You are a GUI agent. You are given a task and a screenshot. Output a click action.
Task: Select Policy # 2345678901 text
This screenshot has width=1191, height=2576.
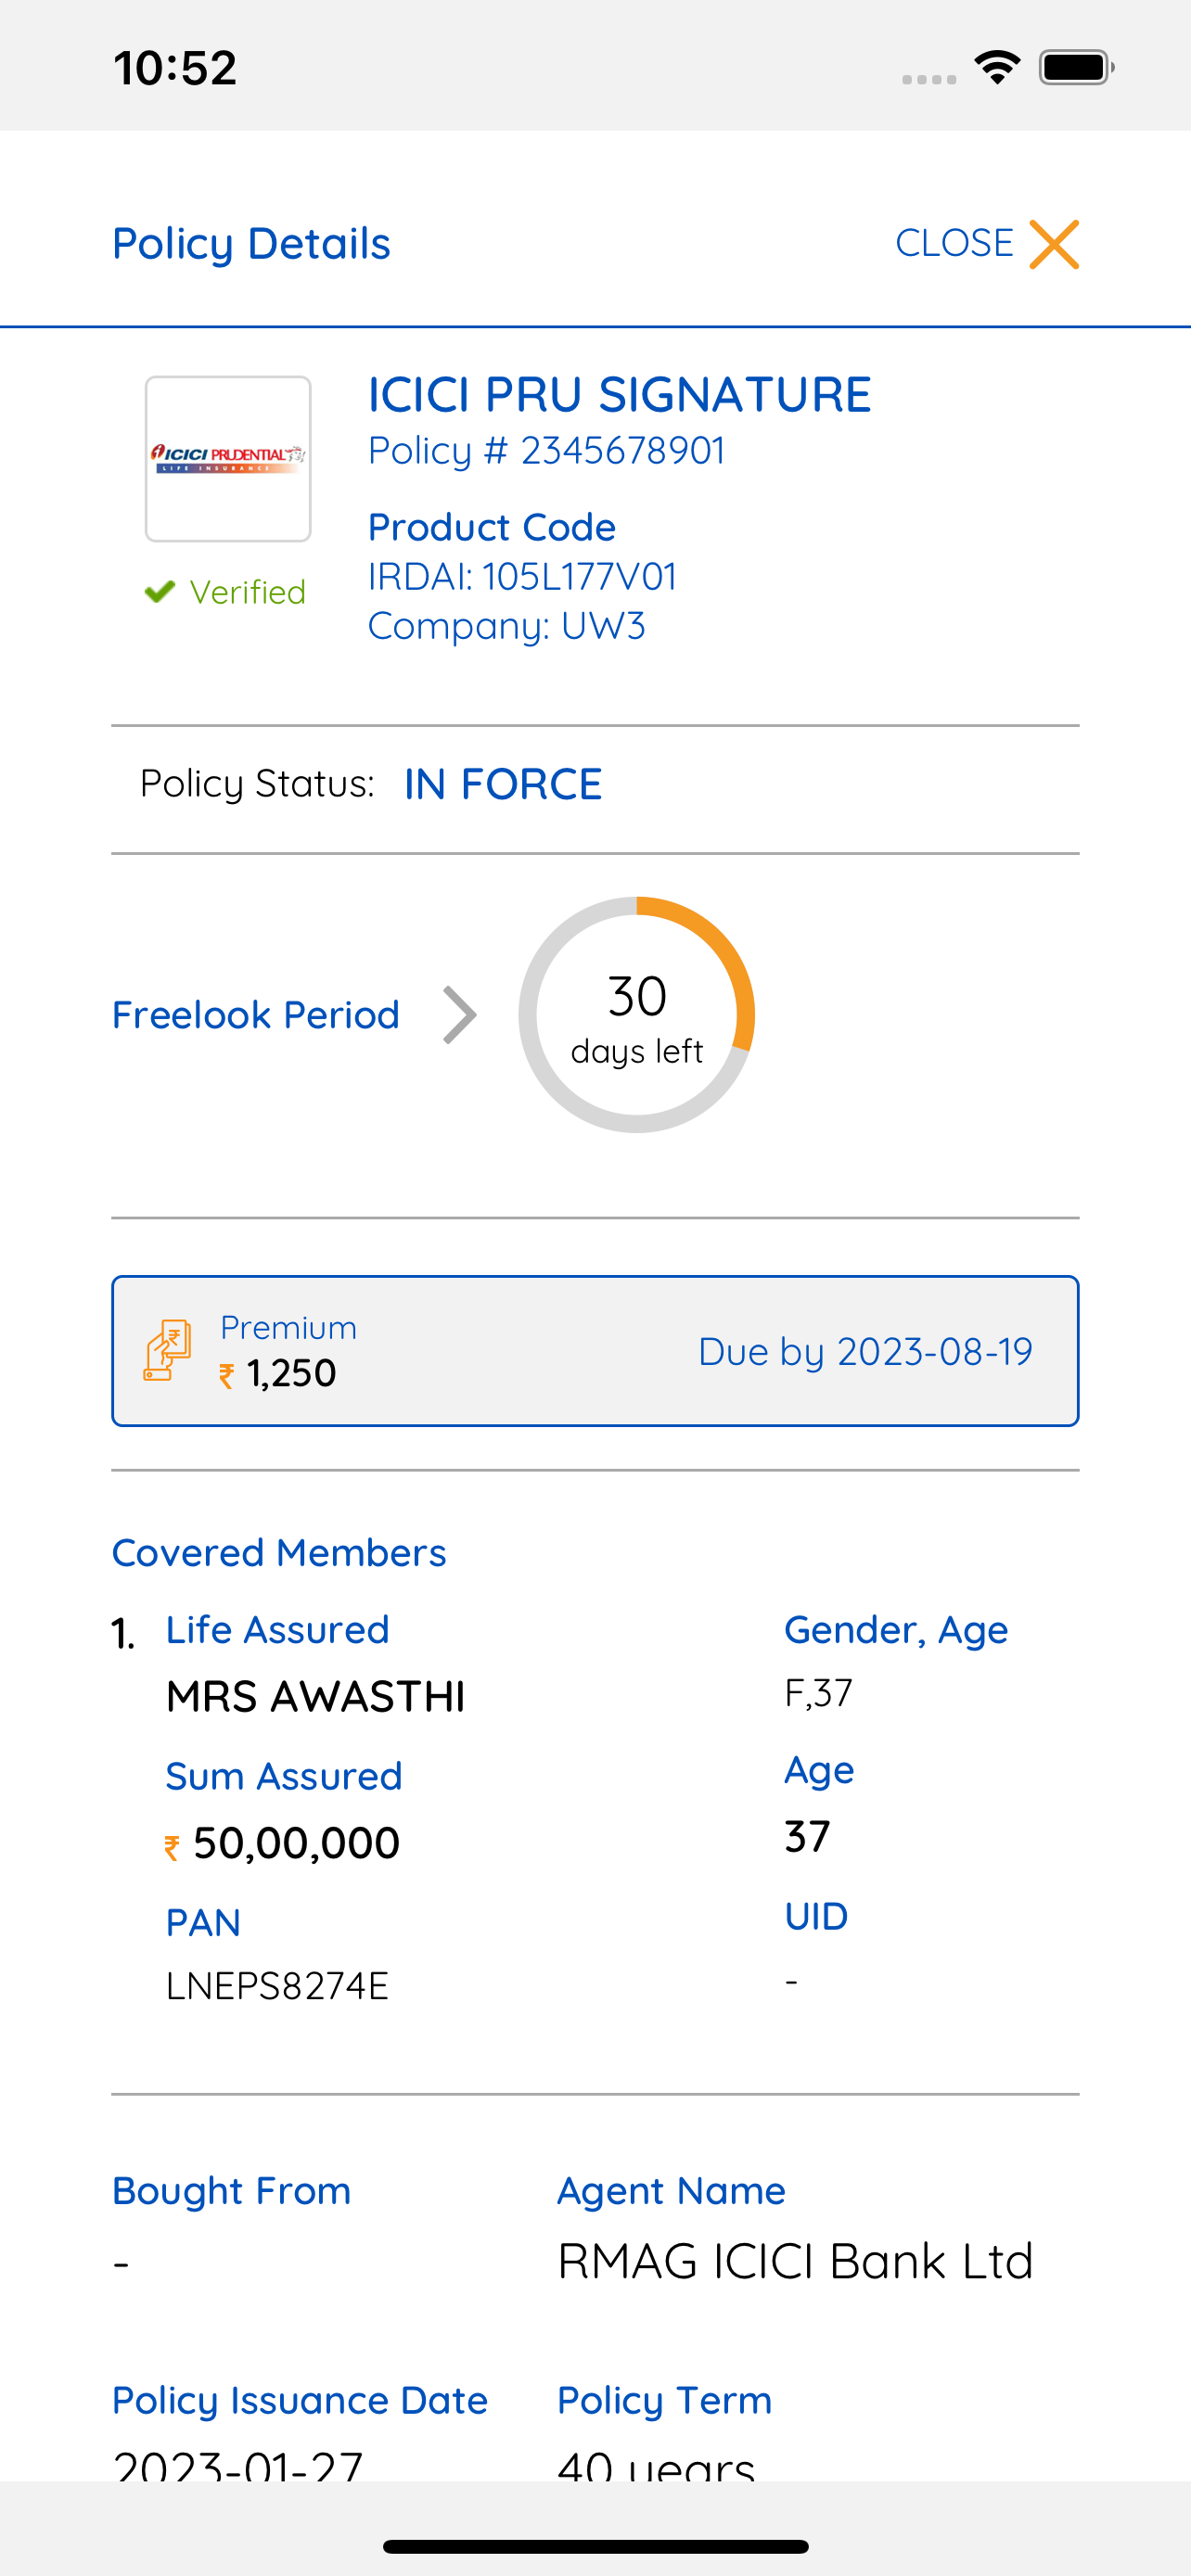[547, 451]
